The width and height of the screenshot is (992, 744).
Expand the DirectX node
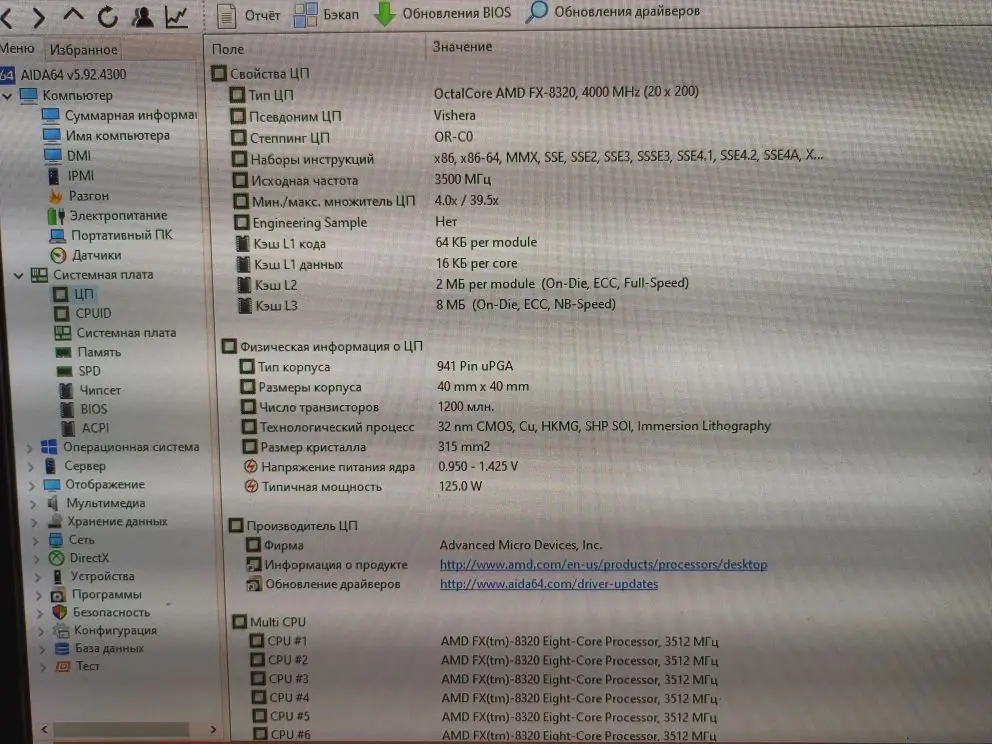pyautogui.click(x=37, y=559)
